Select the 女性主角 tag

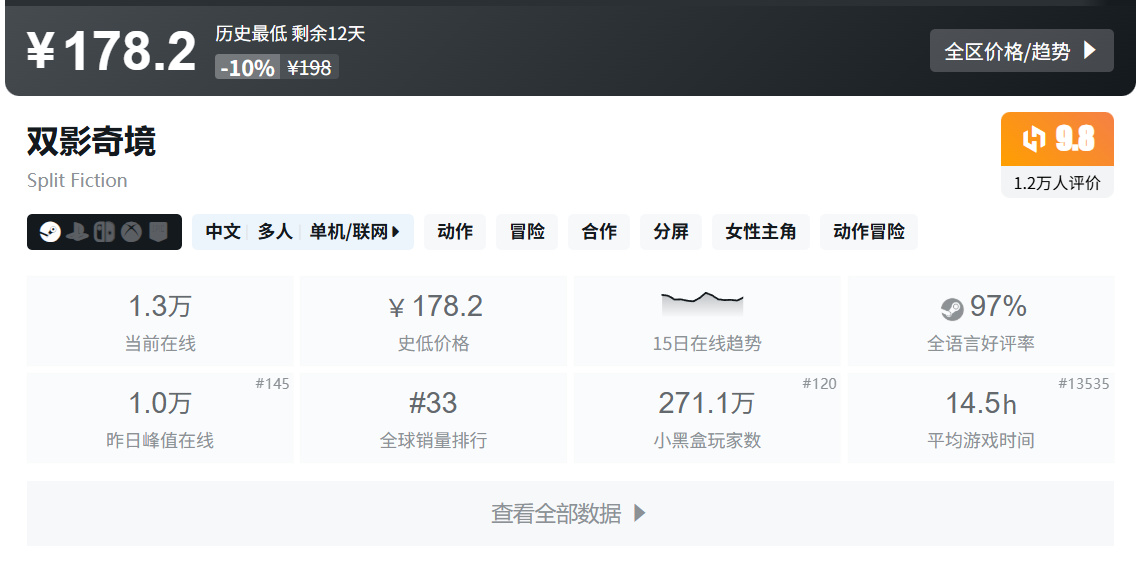coord(761,232)
